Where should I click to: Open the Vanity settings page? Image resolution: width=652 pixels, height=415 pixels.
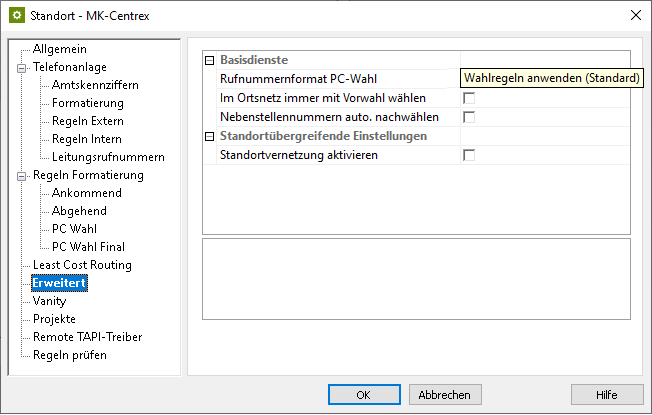[49, 301]
